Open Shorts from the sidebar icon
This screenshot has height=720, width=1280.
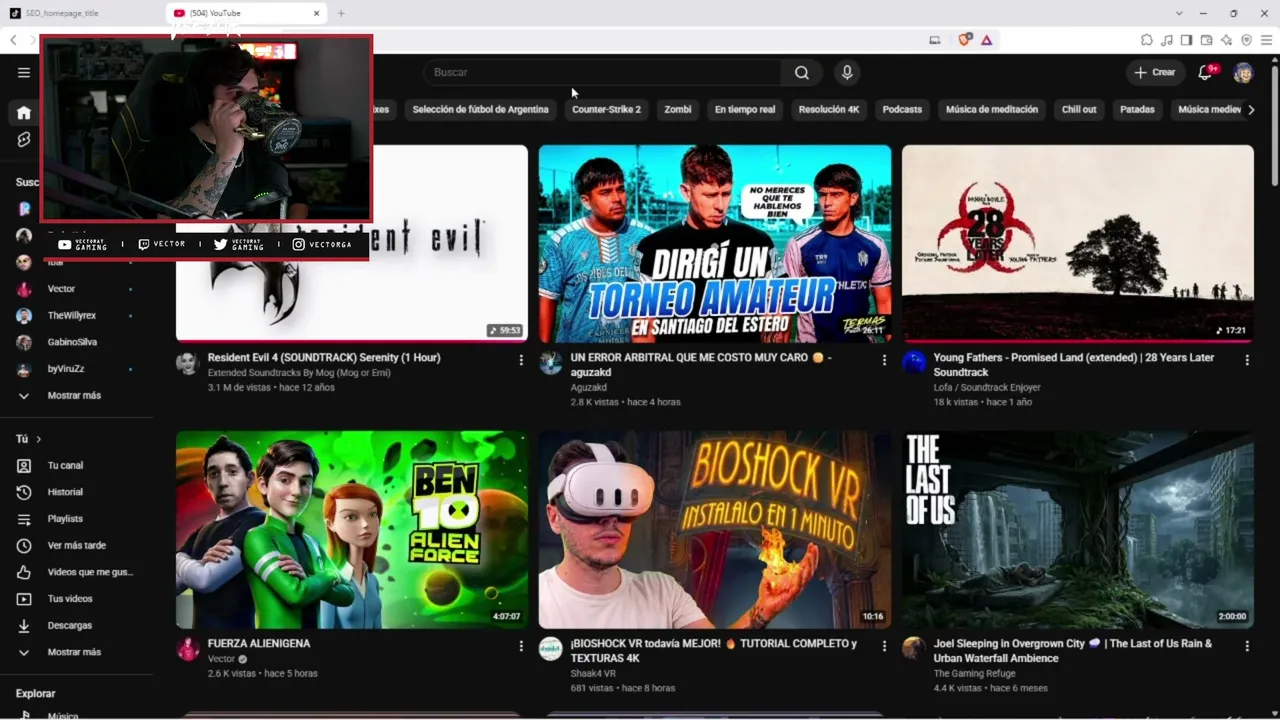[x=24, y=140]
